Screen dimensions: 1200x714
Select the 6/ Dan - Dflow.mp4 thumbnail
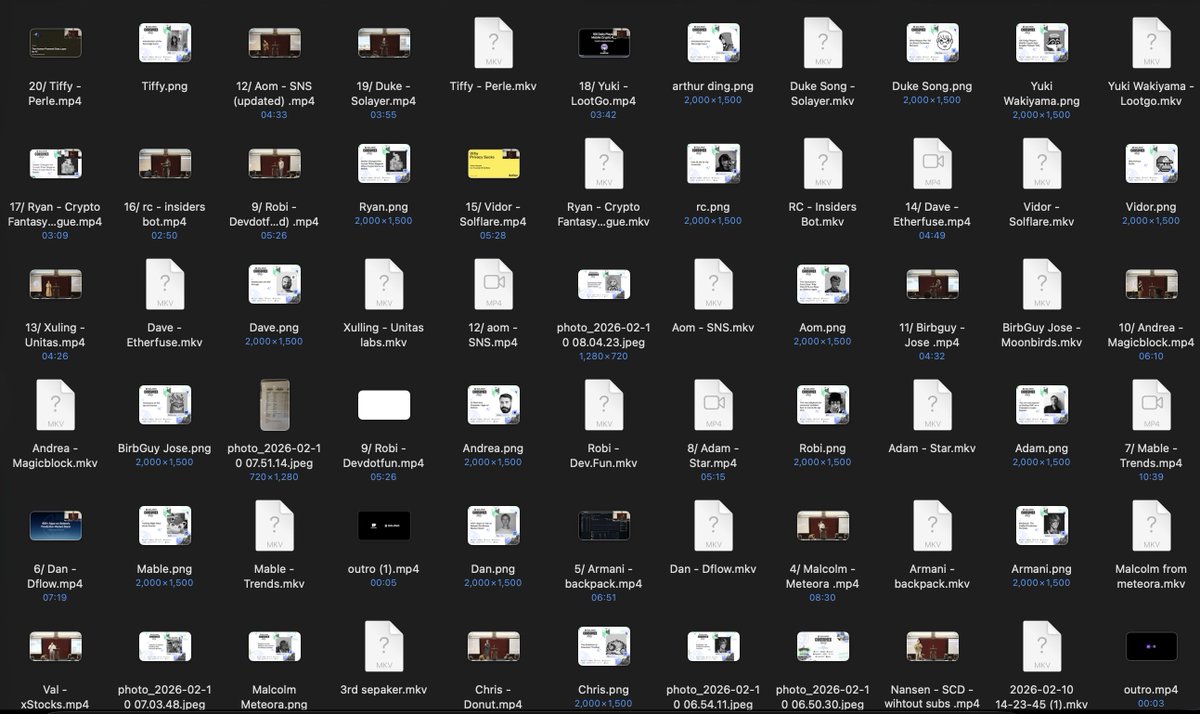coord(55,526)
